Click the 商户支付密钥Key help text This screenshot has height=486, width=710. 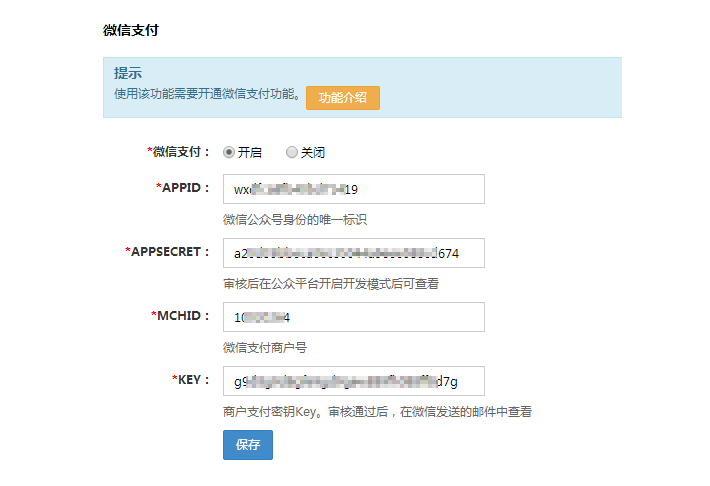pyautogui.click(x=377, y=411)
